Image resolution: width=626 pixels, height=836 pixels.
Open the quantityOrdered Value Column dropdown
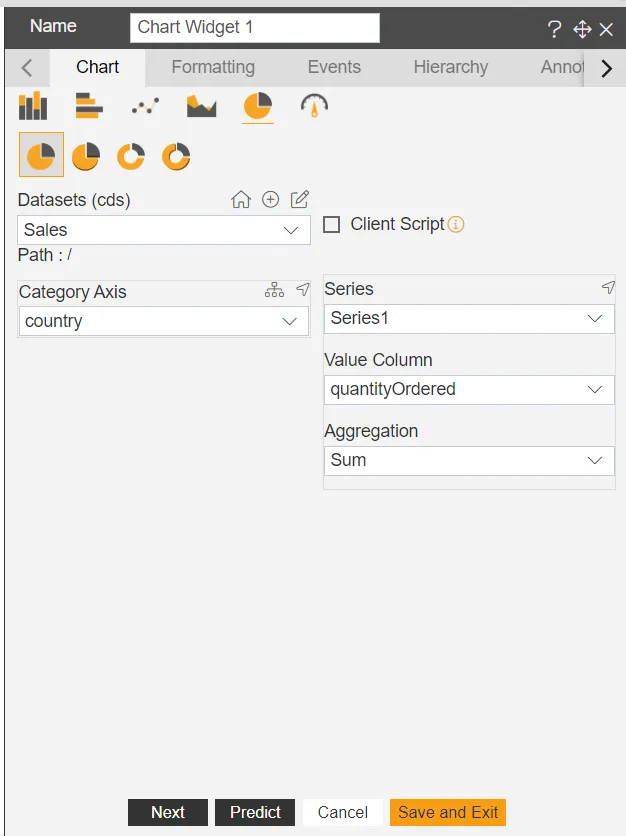click(x=469, y=390)
